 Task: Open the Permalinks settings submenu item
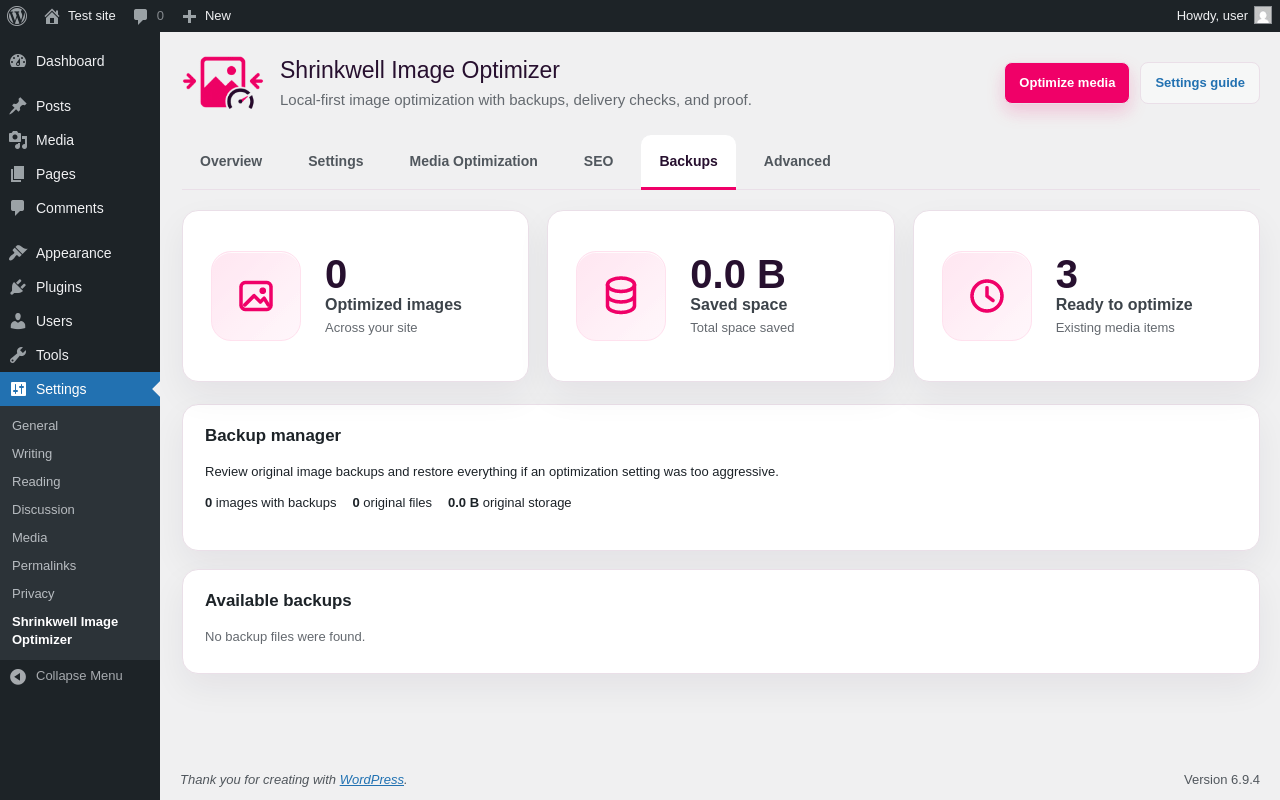44,565
